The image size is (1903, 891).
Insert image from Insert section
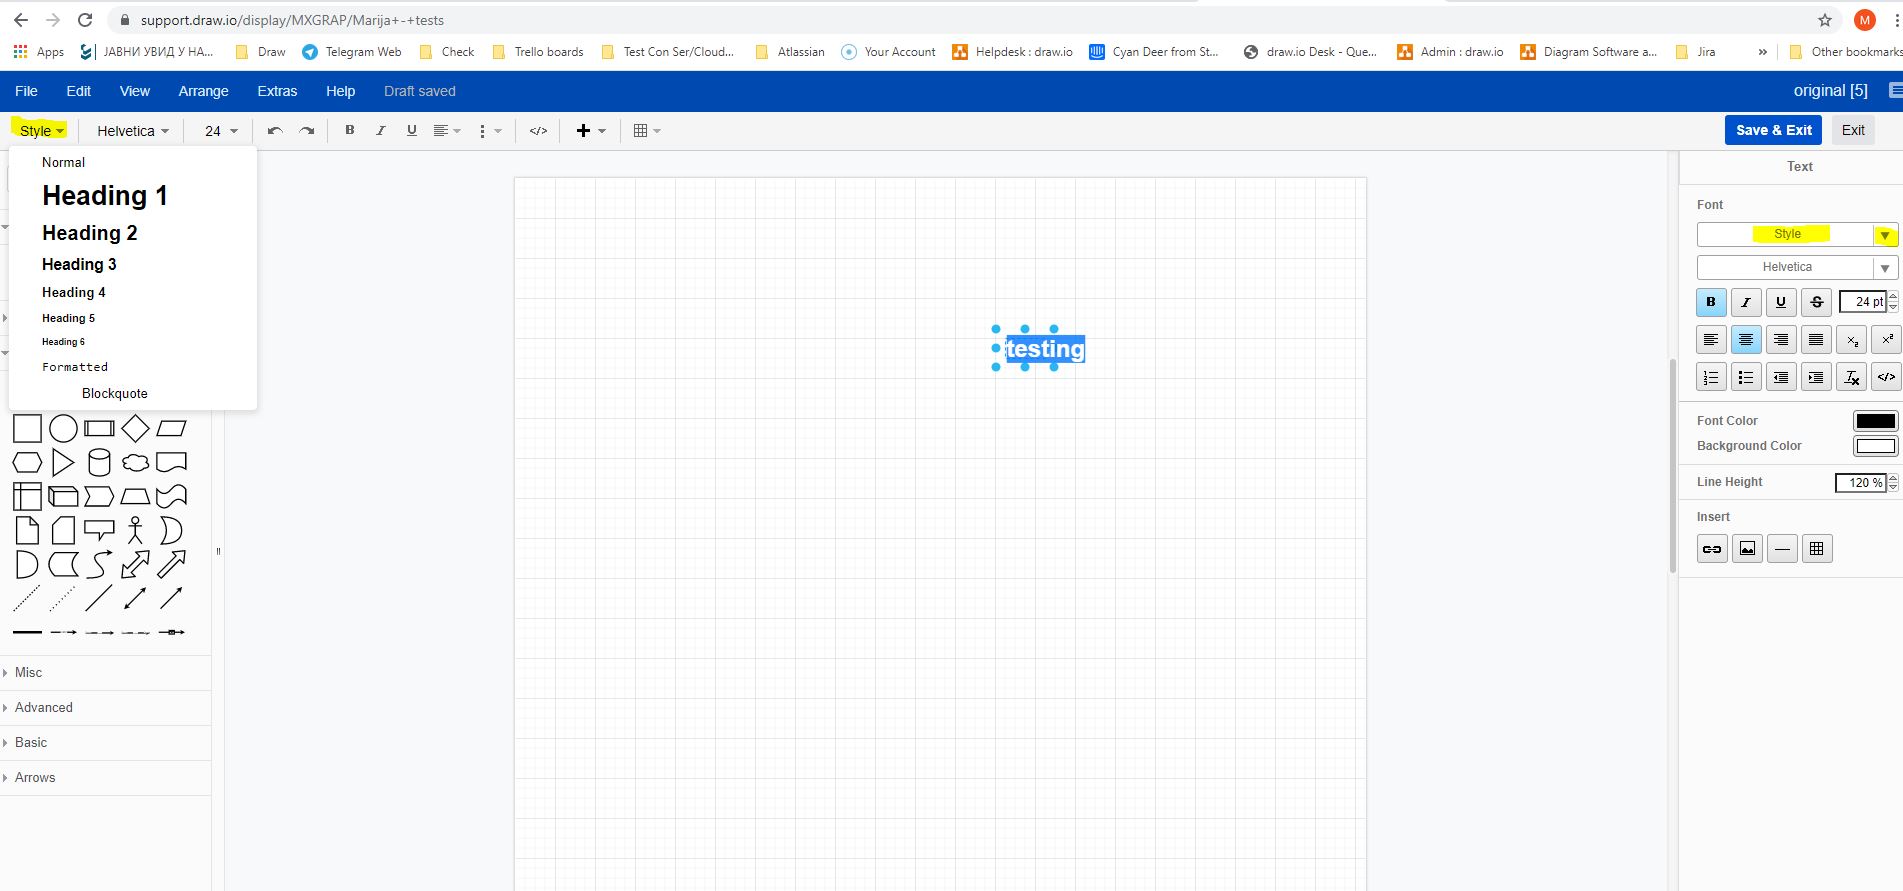1747,549
